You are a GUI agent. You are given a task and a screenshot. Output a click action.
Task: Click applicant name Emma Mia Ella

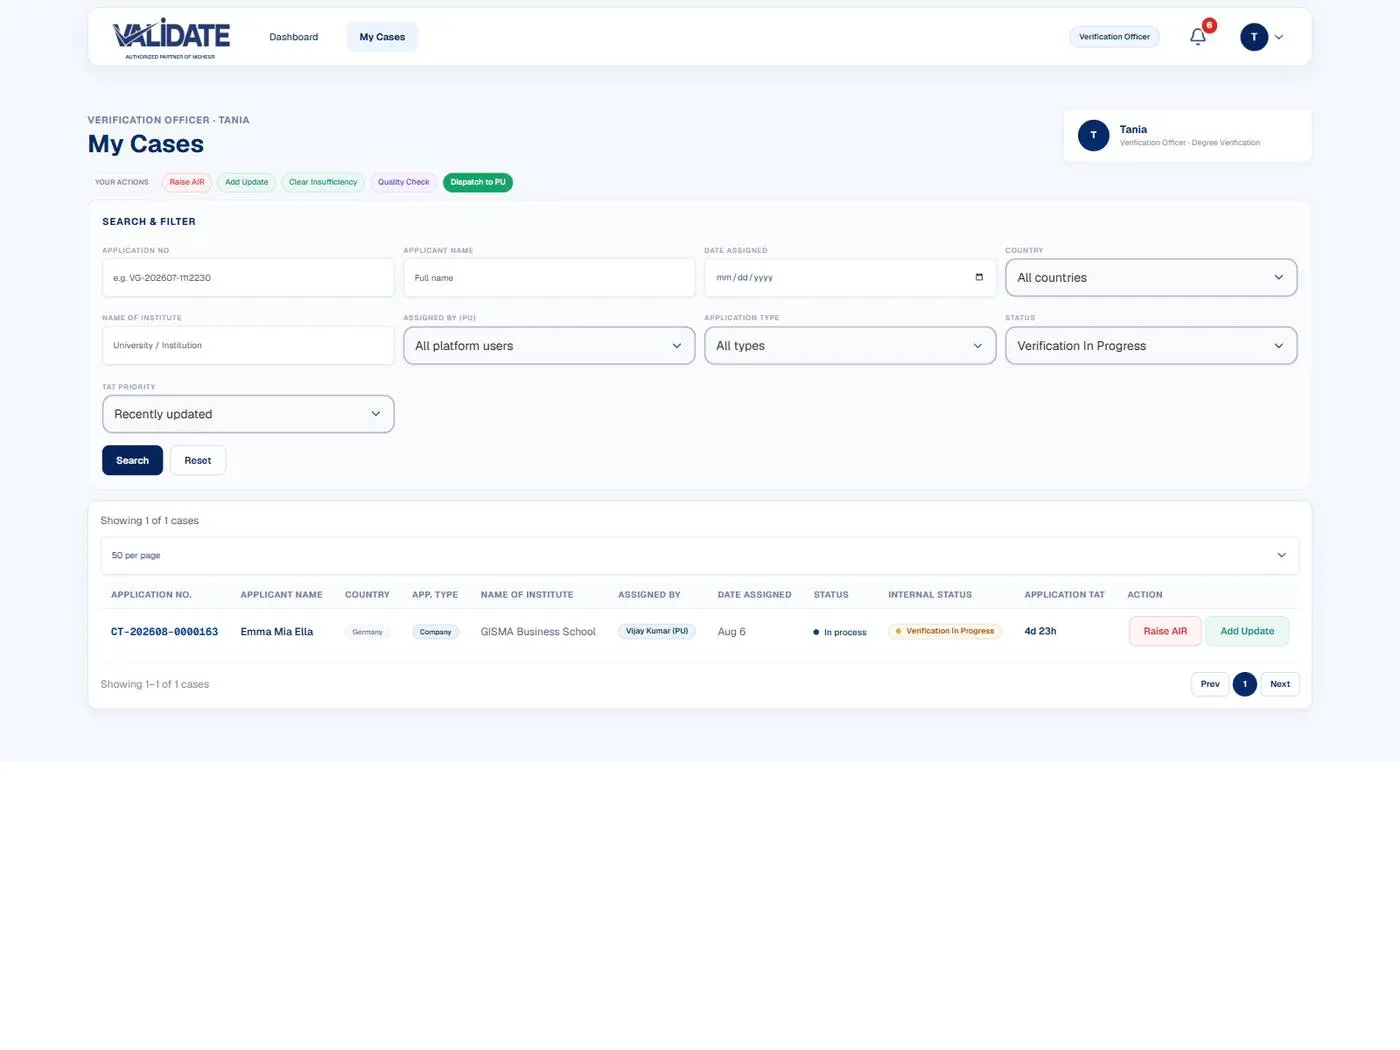[277, 632]
